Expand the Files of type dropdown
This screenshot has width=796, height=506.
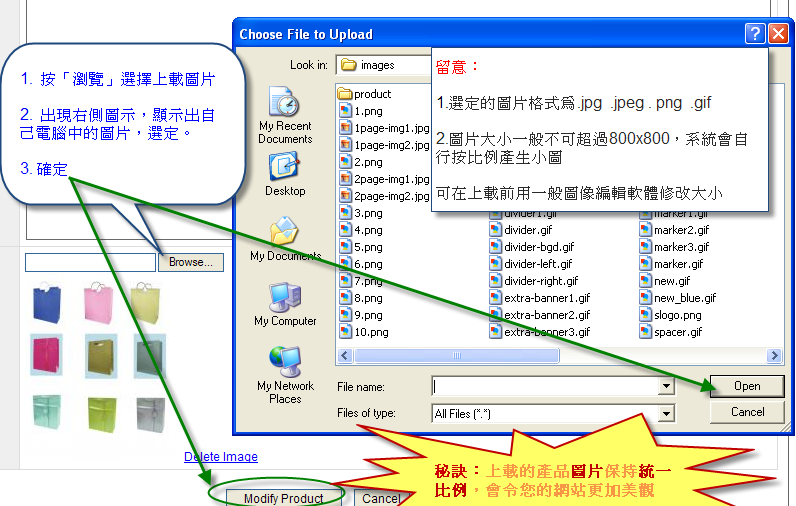pos(667,413)
